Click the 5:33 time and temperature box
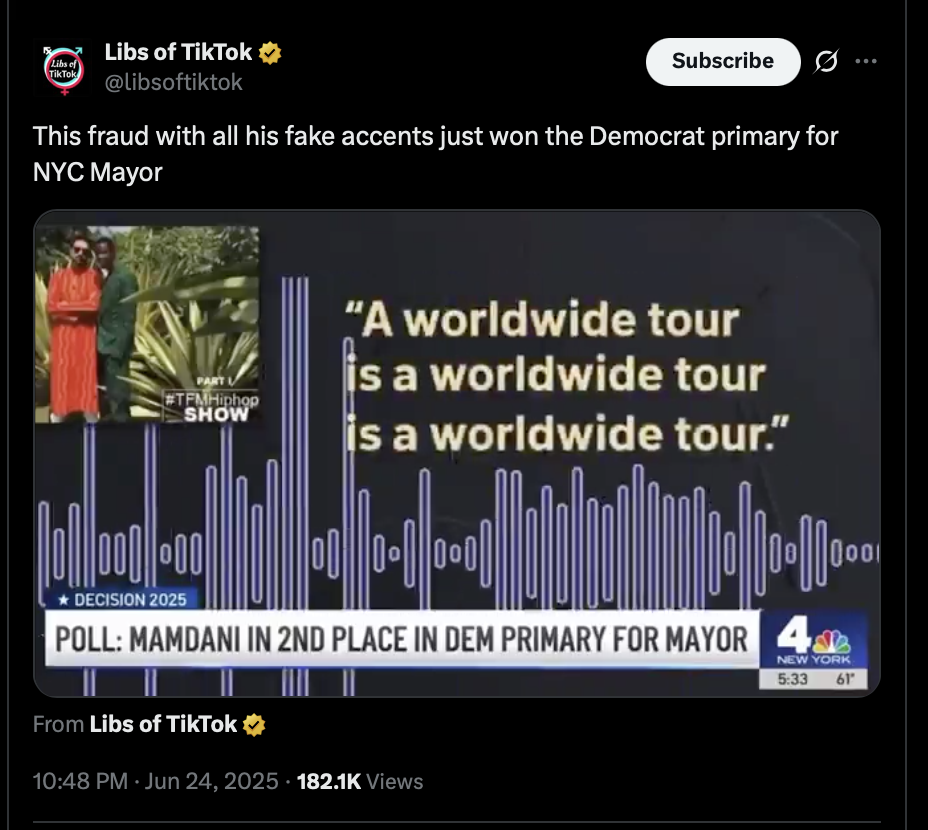 coord(814,679)
